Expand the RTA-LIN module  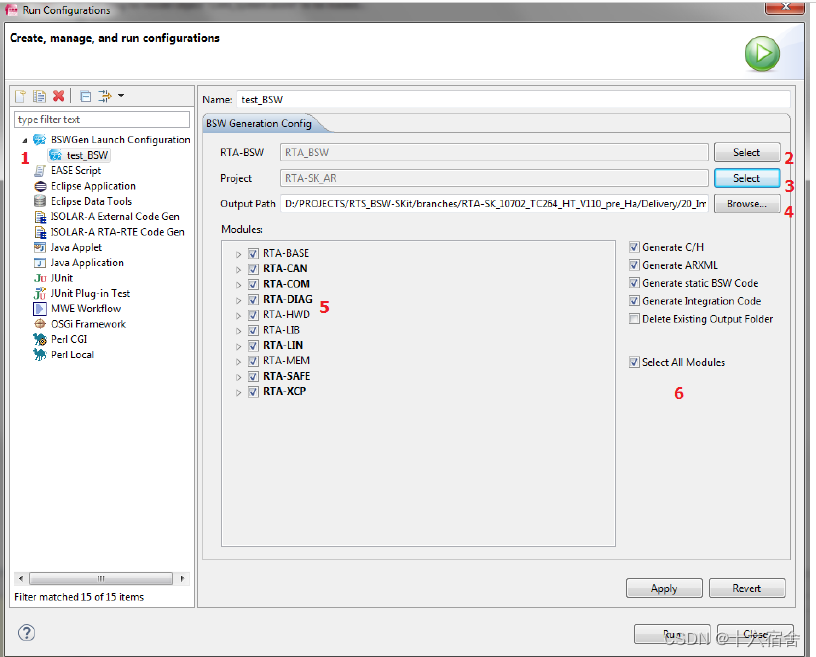(238, 346)
